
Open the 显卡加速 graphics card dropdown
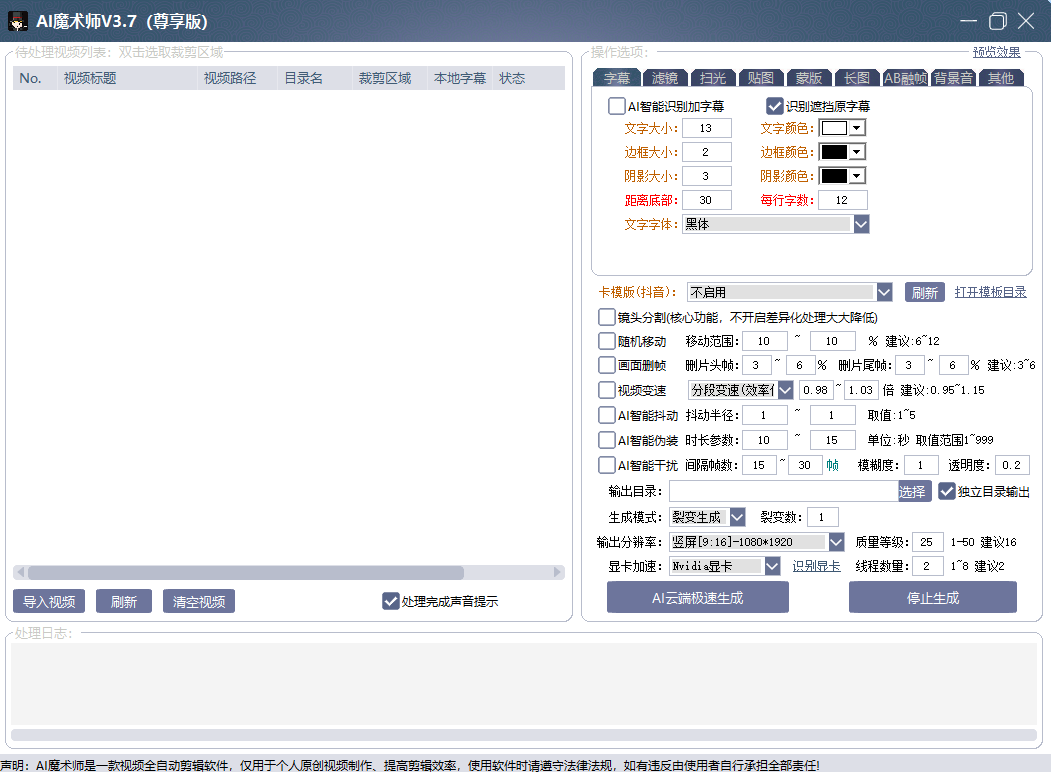point(771,565)
